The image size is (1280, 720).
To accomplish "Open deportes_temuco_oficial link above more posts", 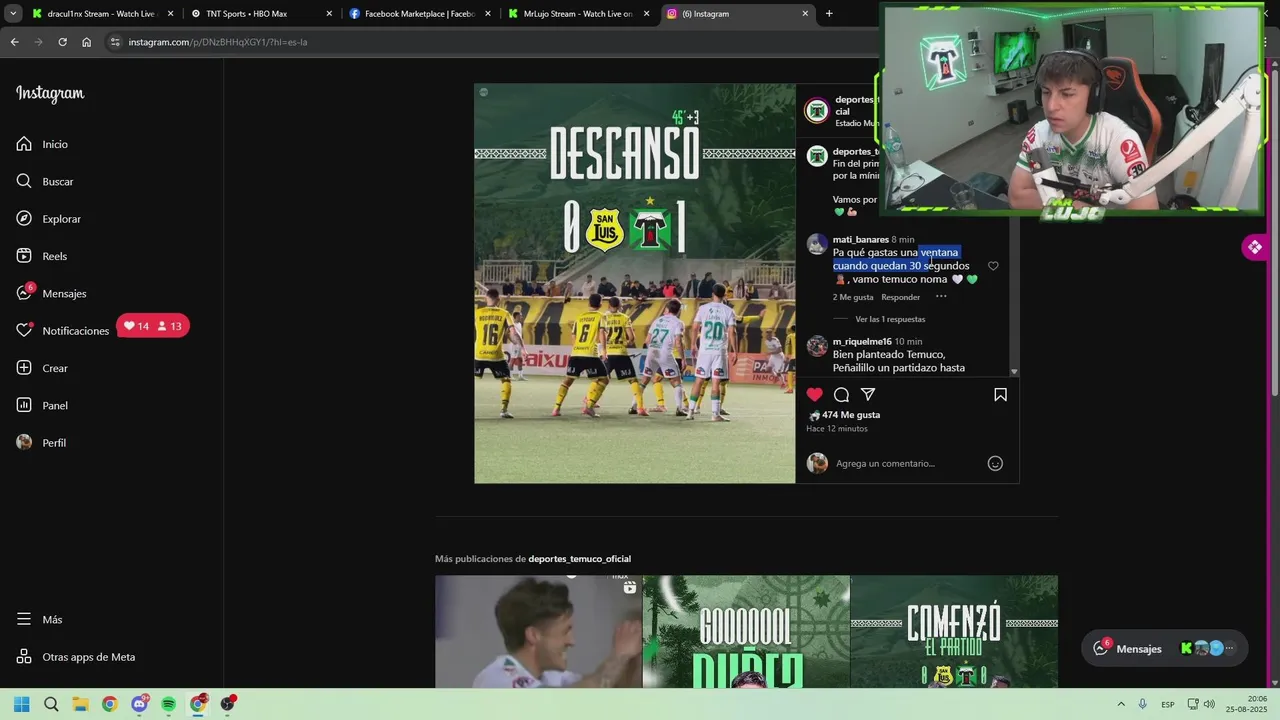I will click(x=579, y=559).
